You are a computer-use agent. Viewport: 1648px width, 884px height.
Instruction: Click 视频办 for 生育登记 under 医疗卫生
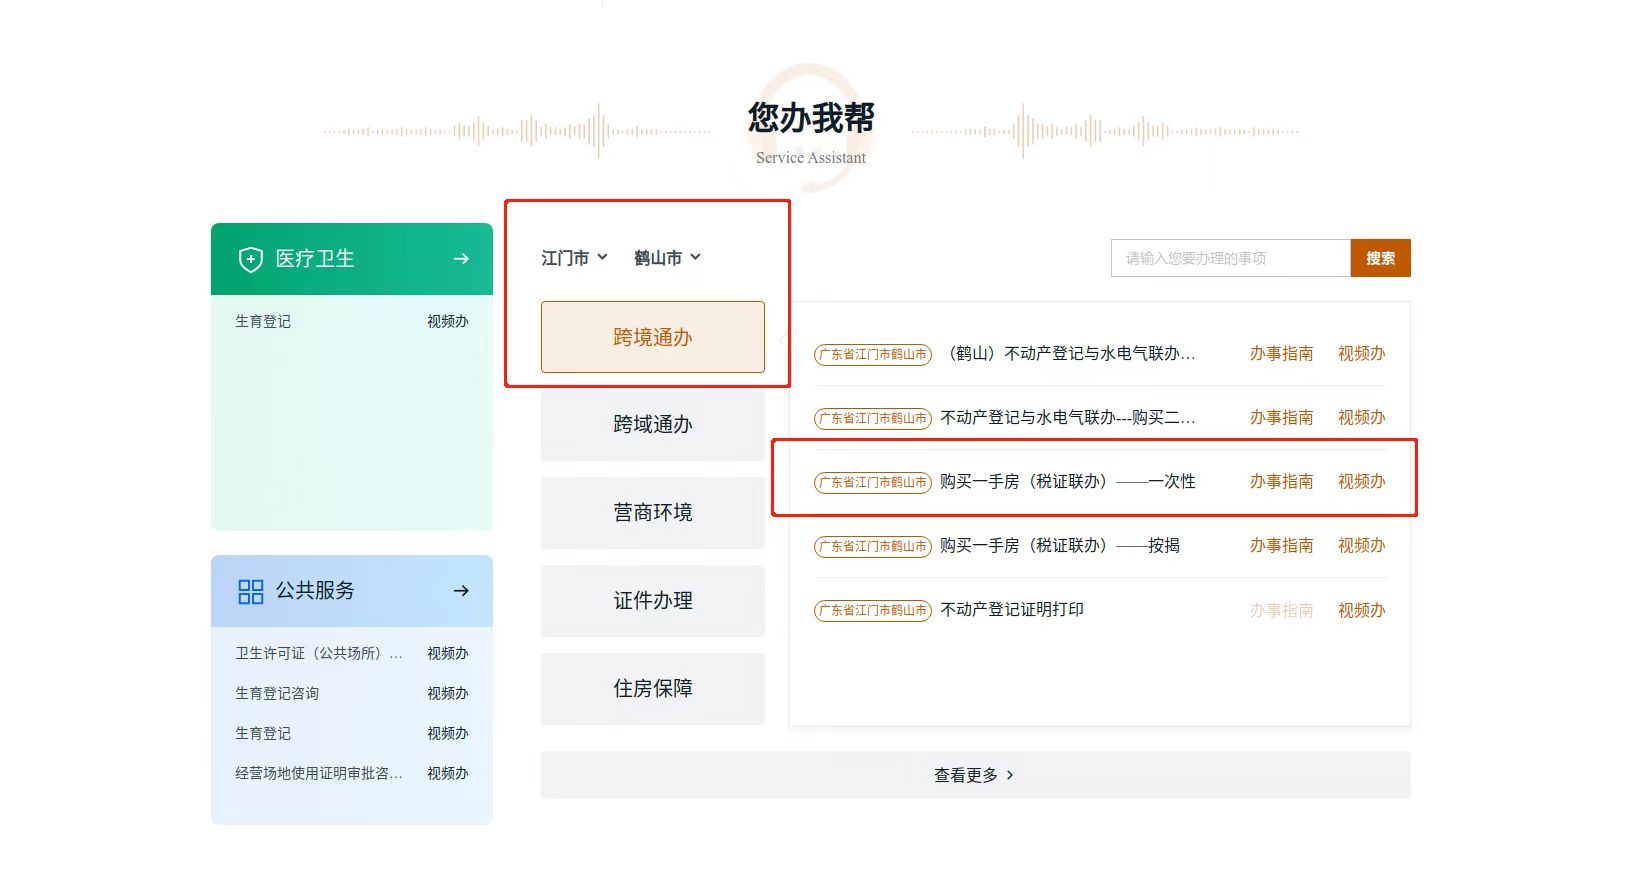pos(447,321)
